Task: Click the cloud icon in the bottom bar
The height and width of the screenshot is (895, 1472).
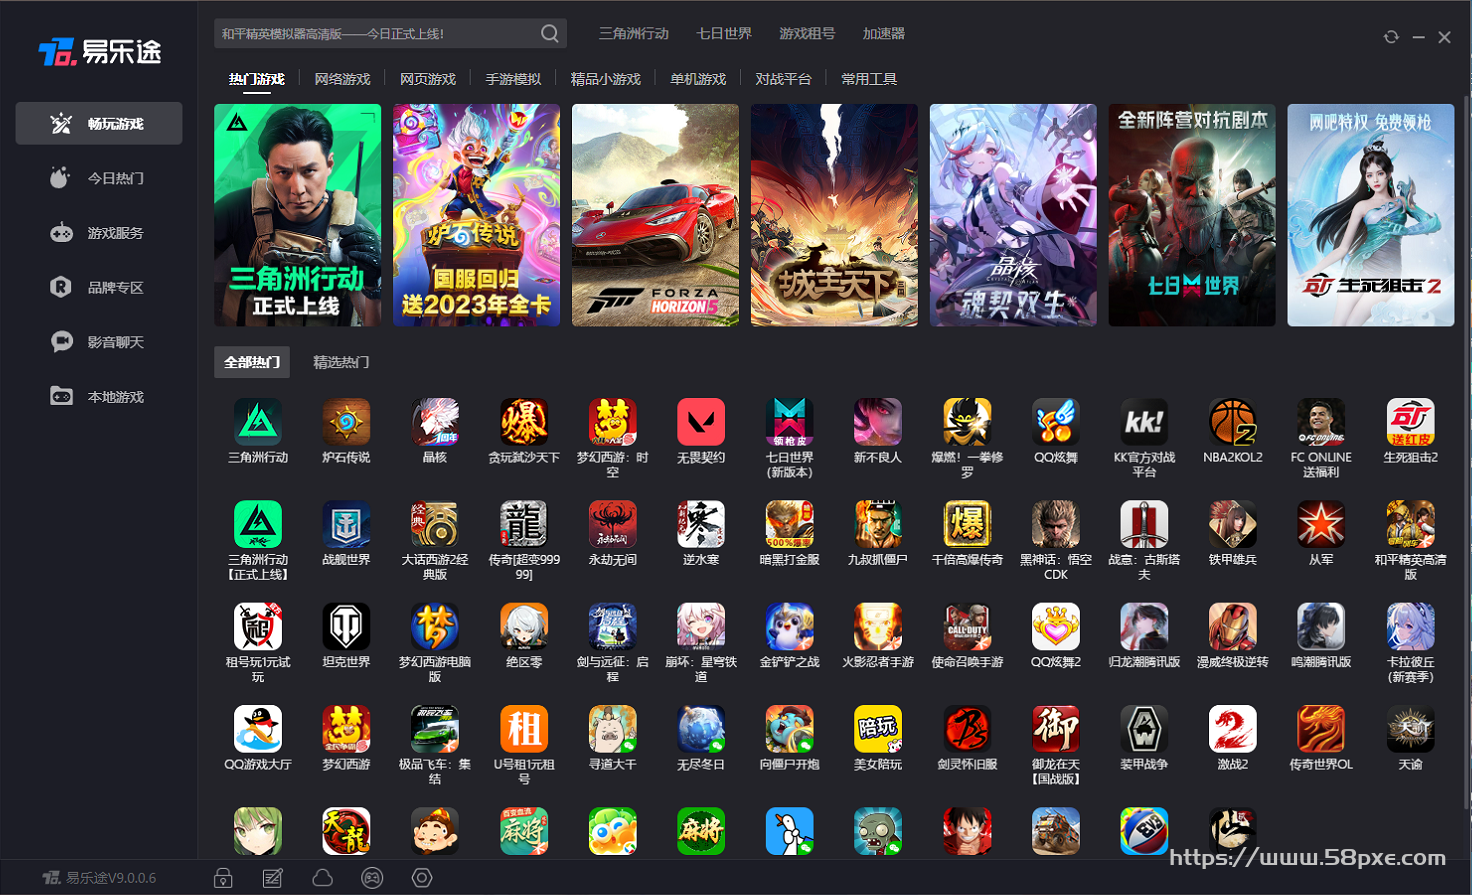Action: pos(322,878)
